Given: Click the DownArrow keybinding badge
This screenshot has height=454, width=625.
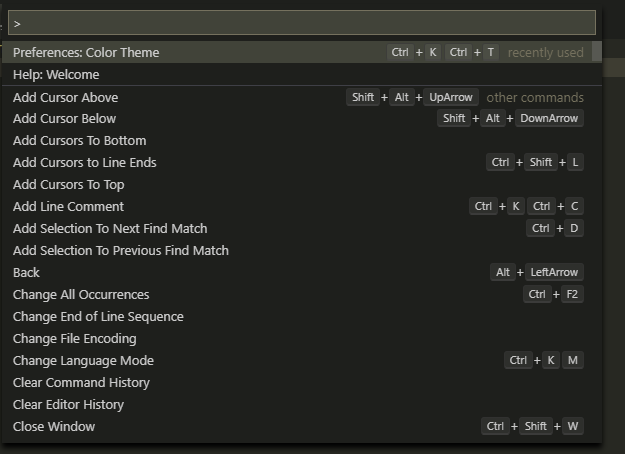Looking at the screenshot, I should point(549,118).
